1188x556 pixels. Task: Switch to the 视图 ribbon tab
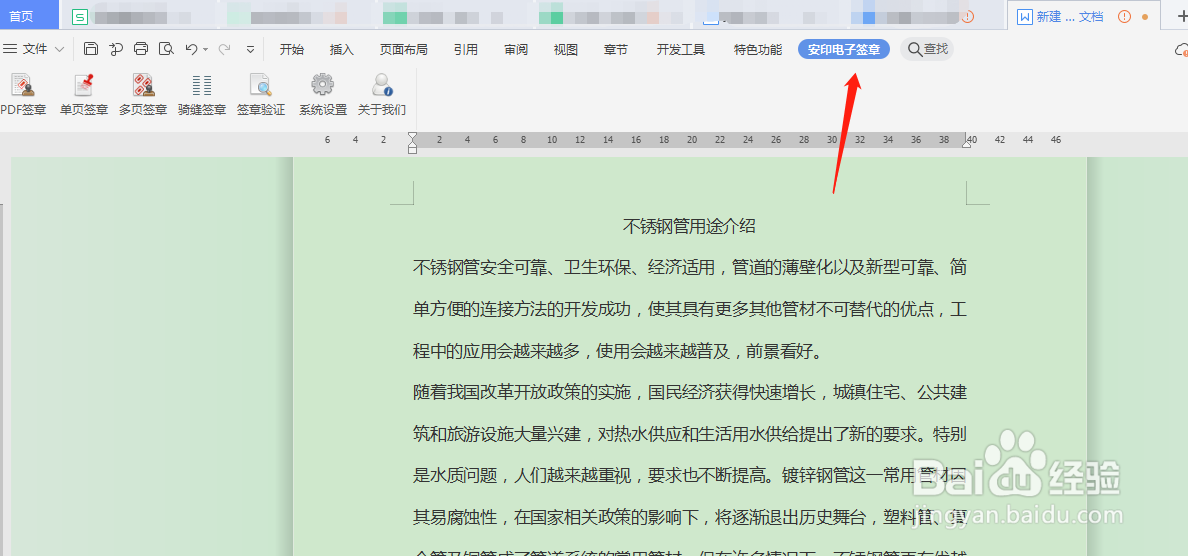pyautogui.click(x=566, y=49)
